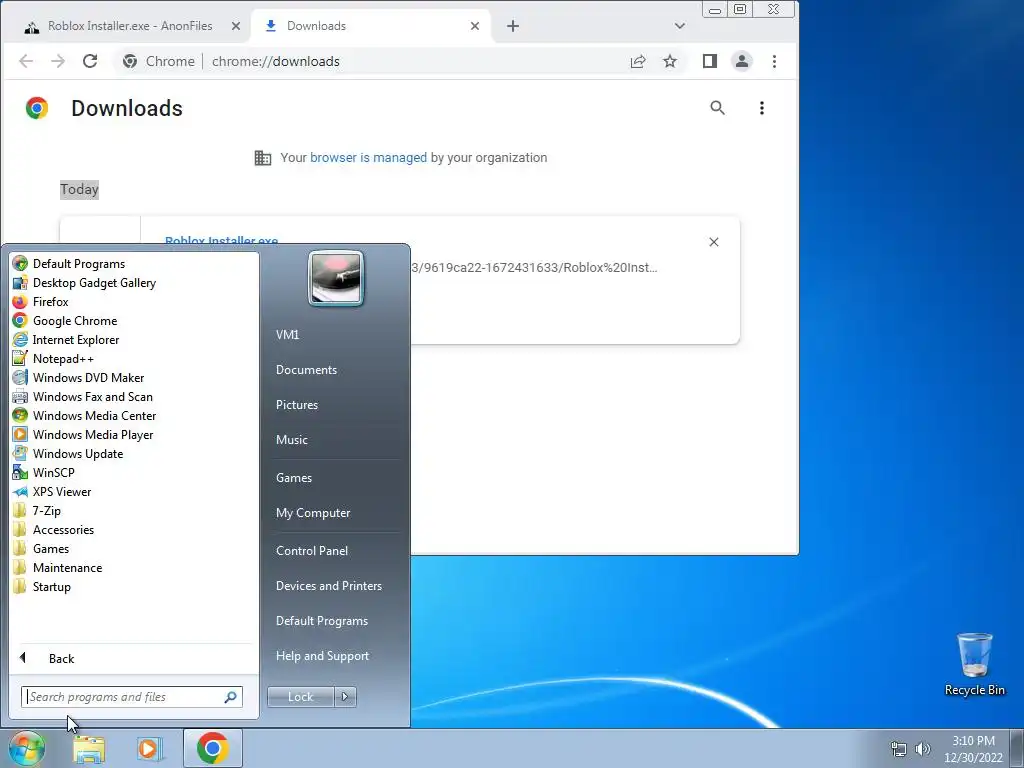Open Help and Support
The width and height of the screenshot is (1024, 768).
[x=323, y=656]
